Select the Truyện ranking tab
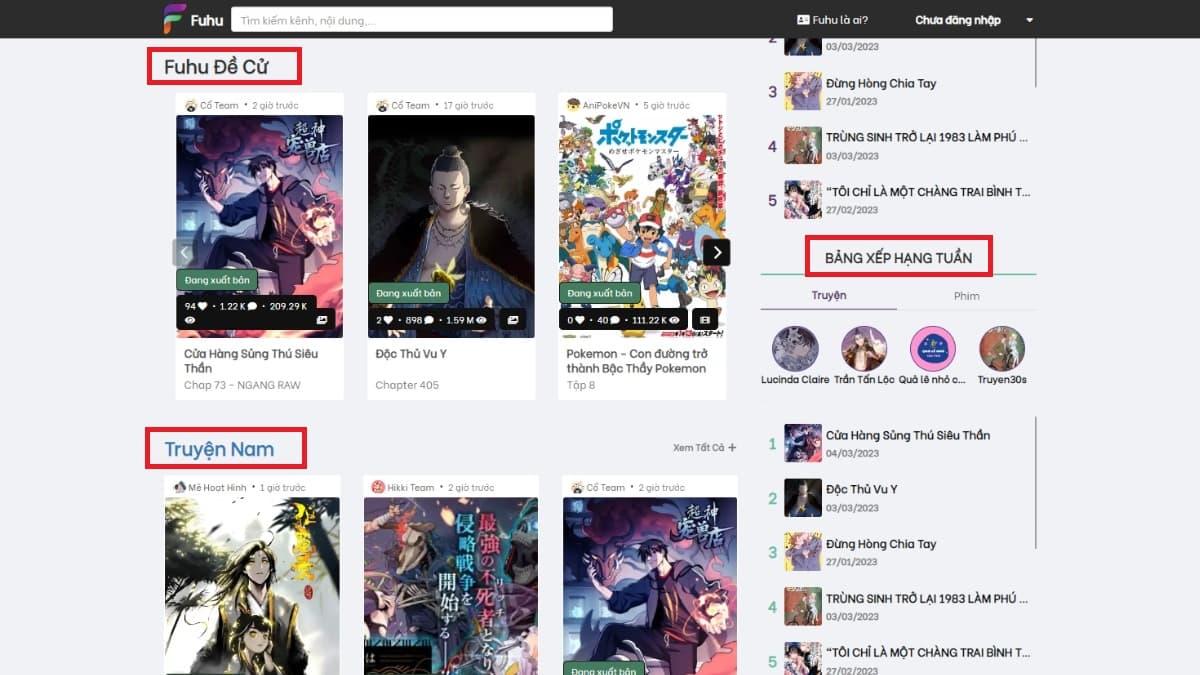The image size is (1200, 675). pyautogui.click(x=828, y=295)
